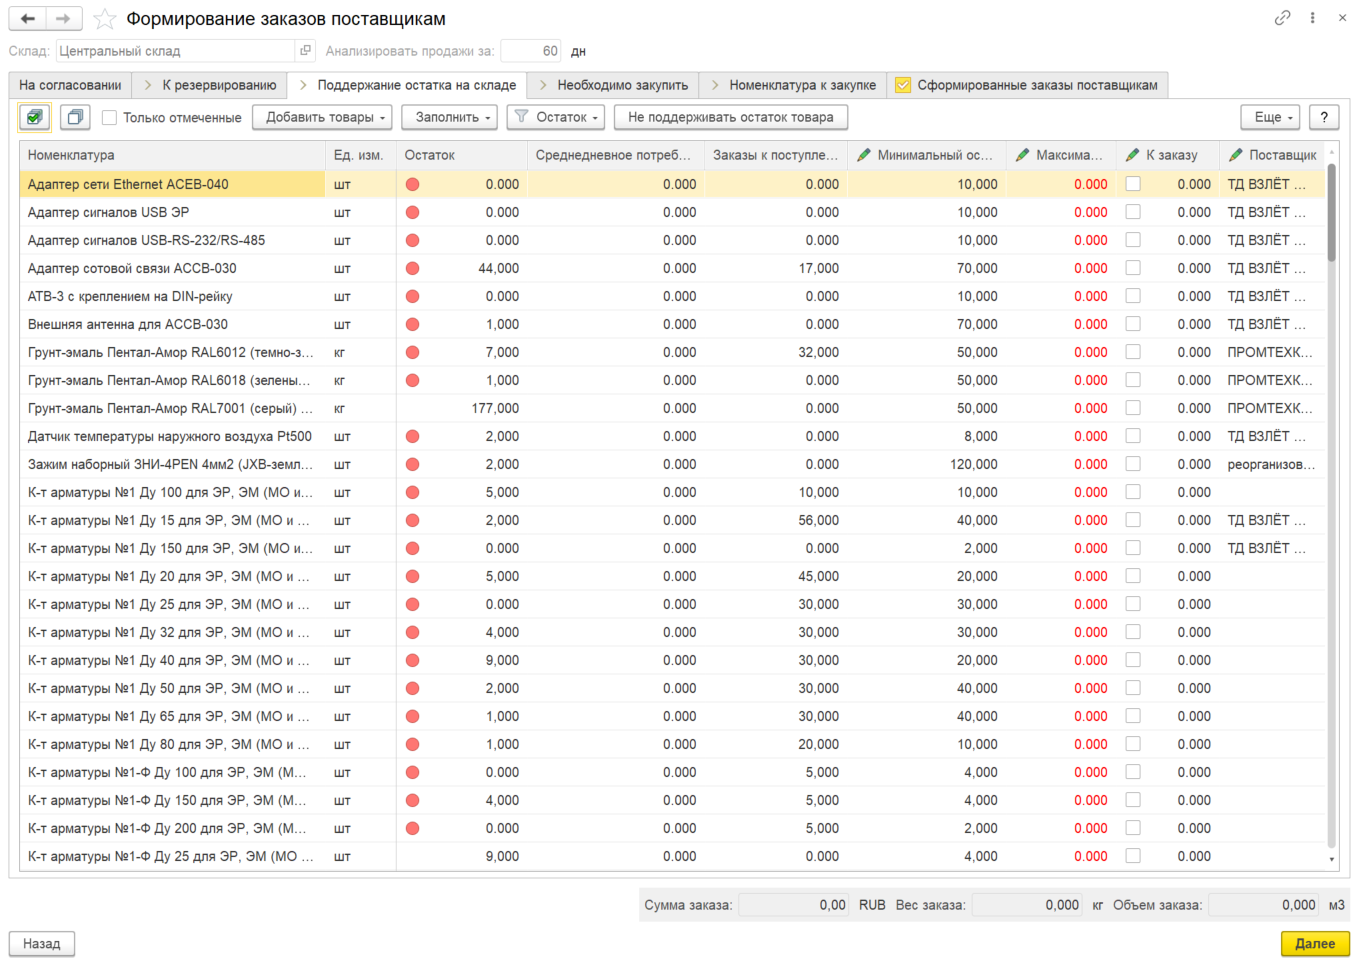Click the uncheck all rows icon
Screen dimensions: 1358x962
coord(75,117)
